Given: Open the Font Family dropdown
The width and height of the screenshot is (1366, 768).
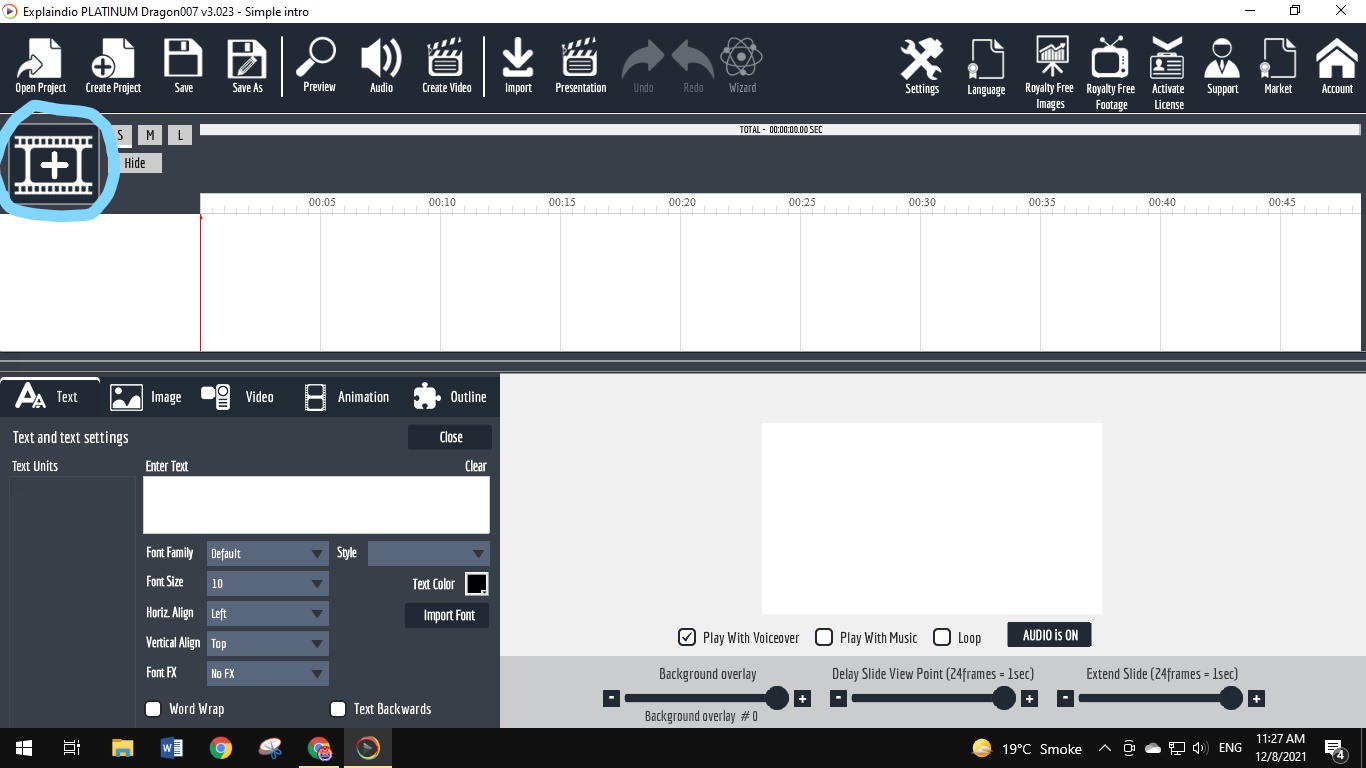Looking at the screenshot, I should pyautogui.click(x=267, y=553).
